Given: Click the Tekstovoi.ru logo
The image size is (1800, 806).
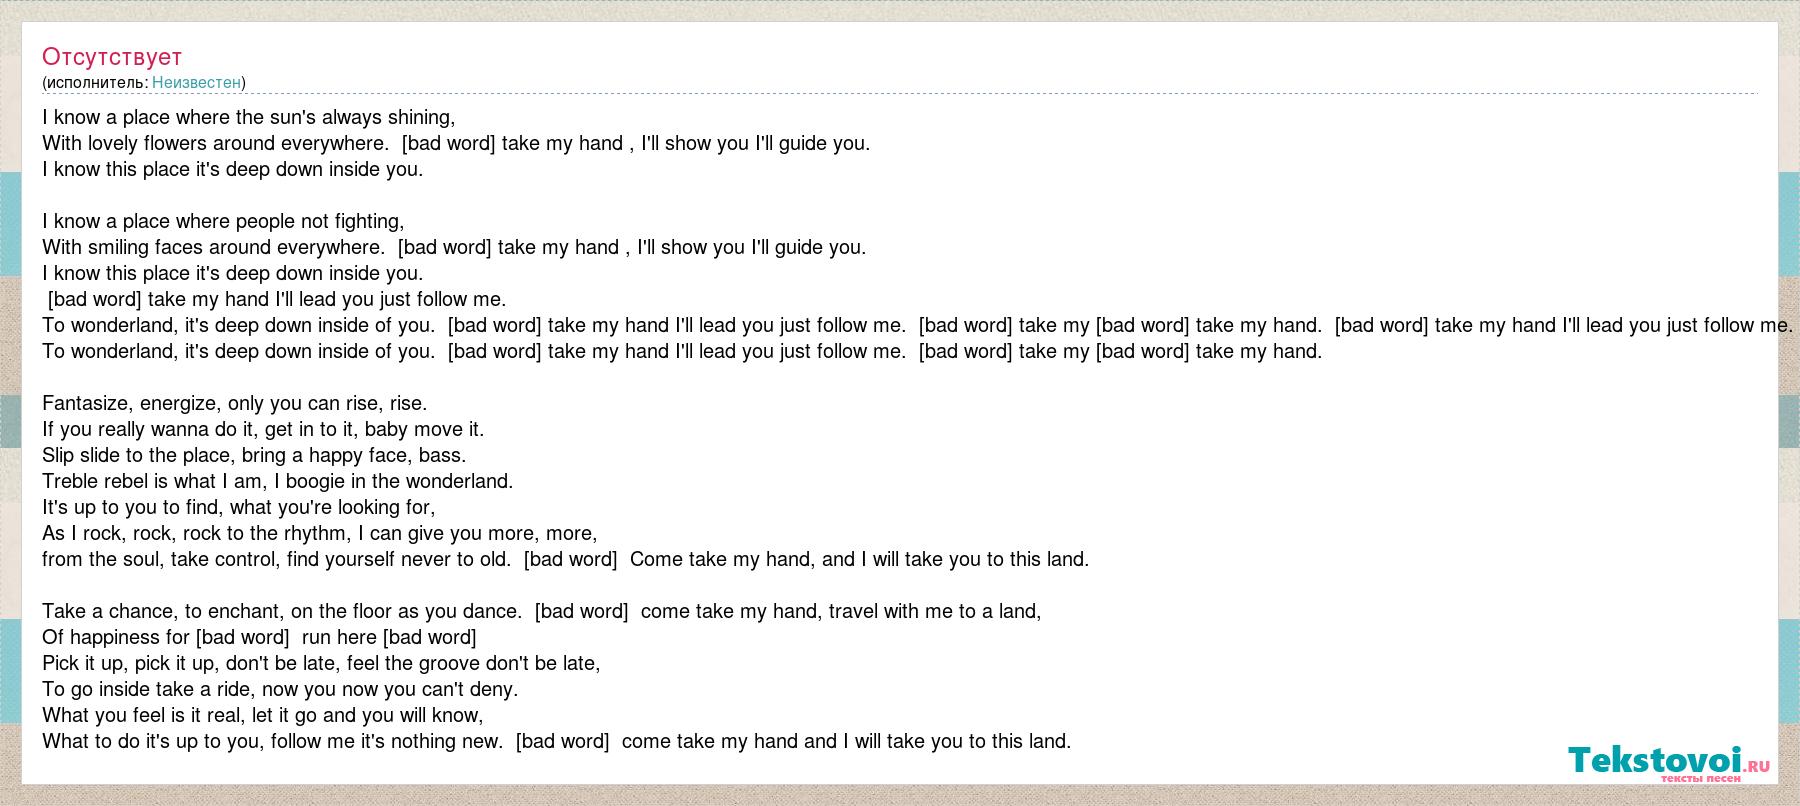Looking at the screenshot, I should (1669, 762).
